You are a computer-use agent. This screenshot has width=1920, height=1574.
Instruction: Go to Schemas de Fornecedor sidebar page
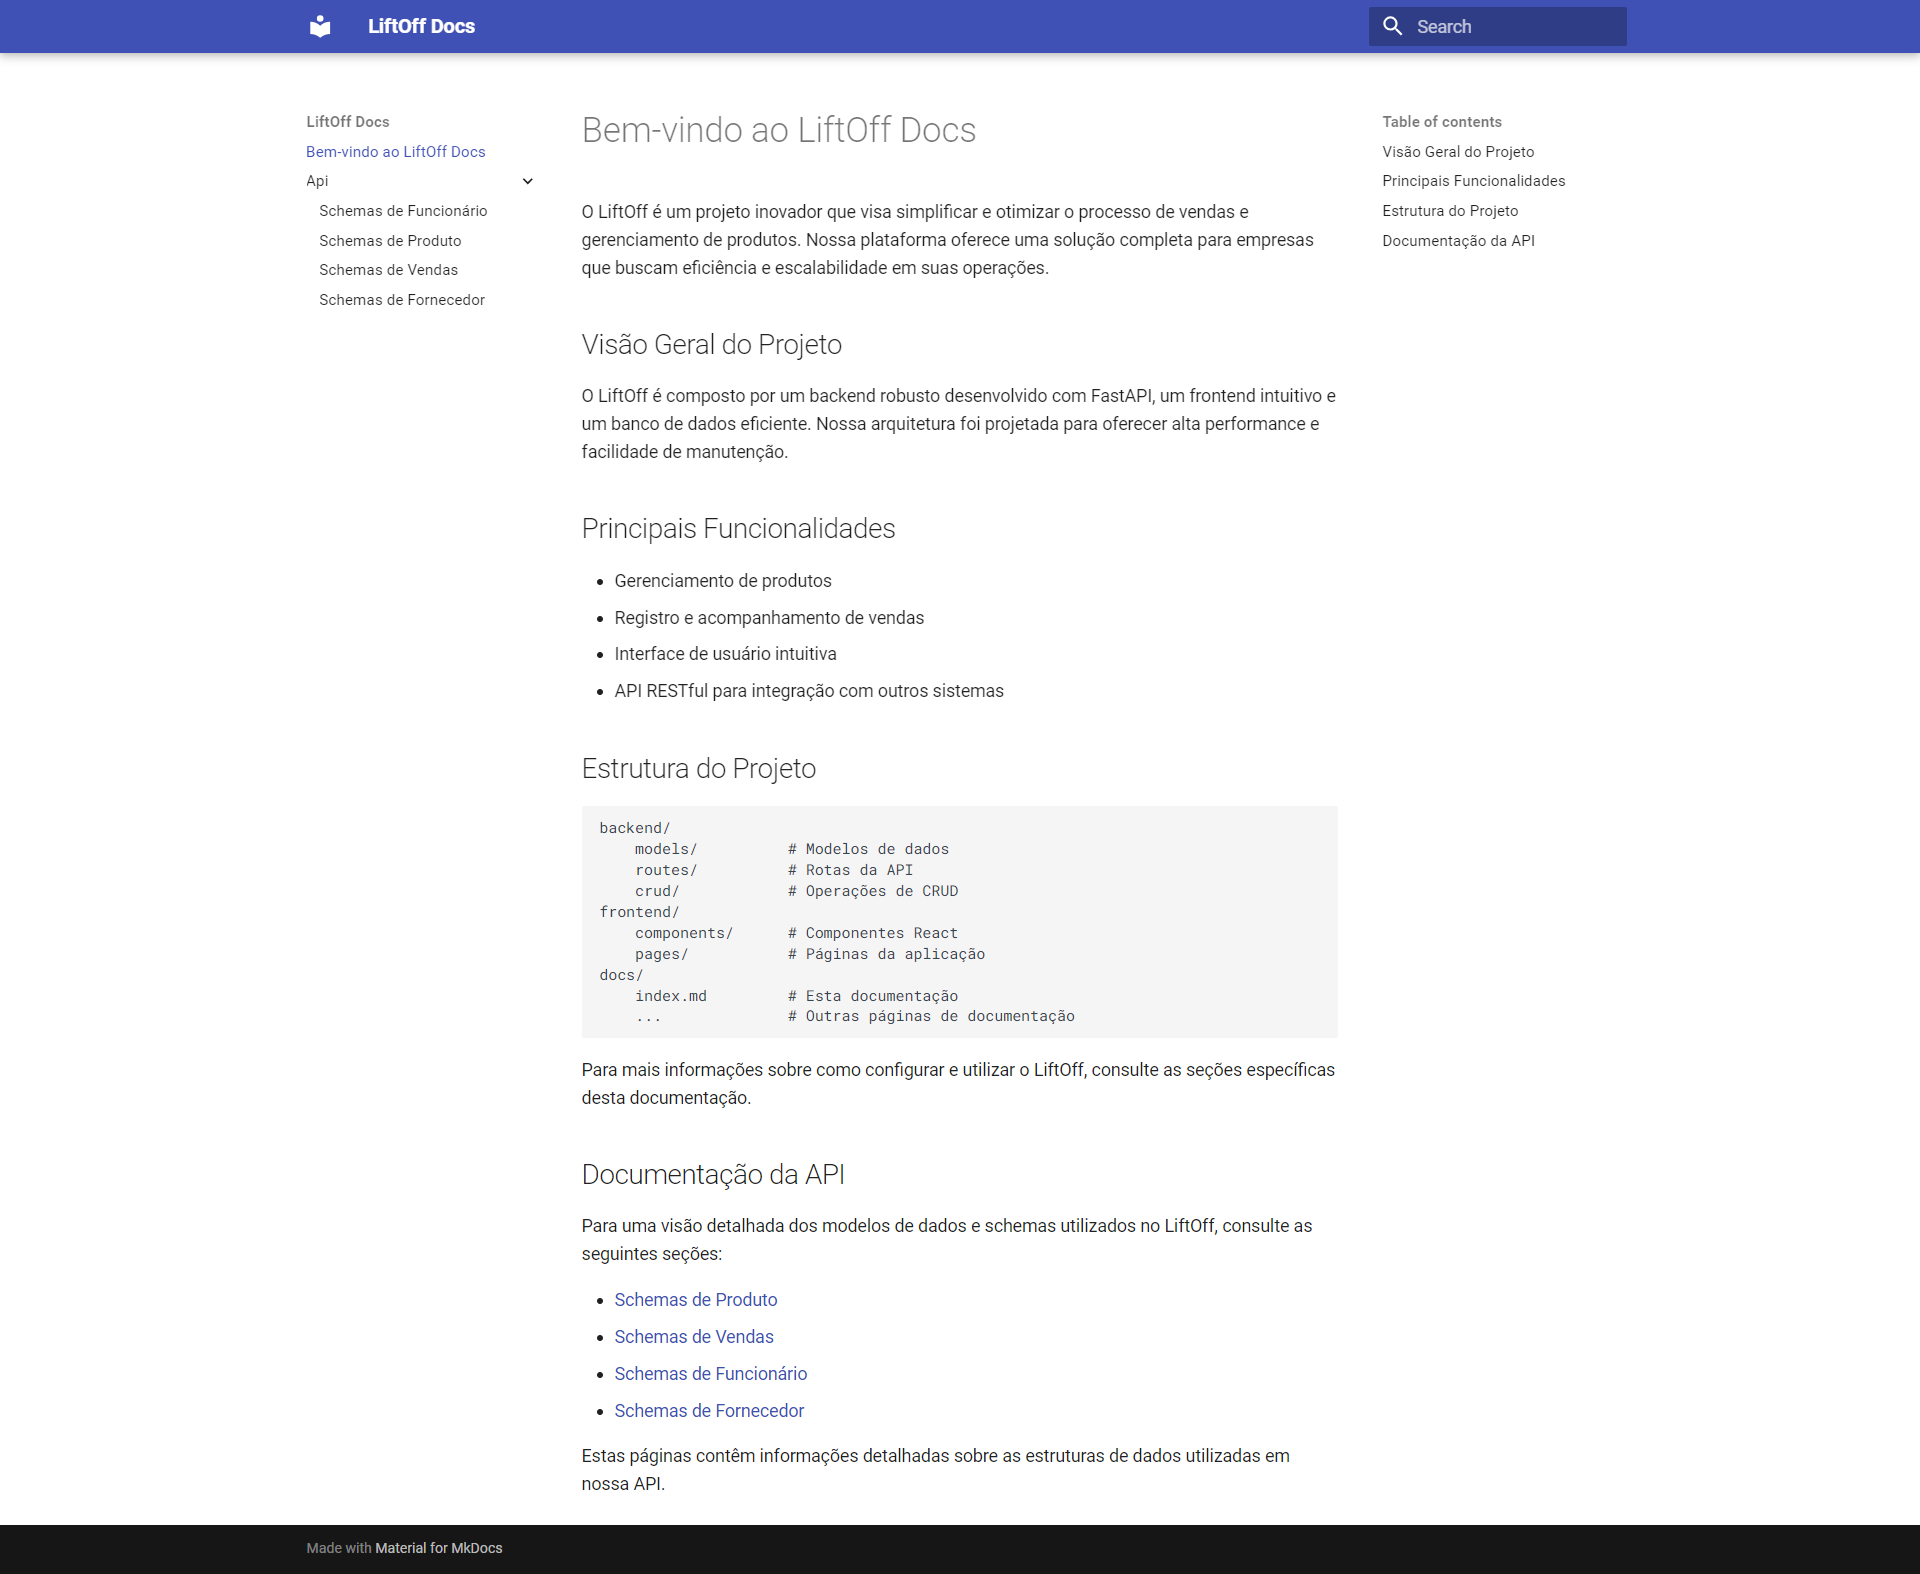pyautogui.click(x=402, y=300)
